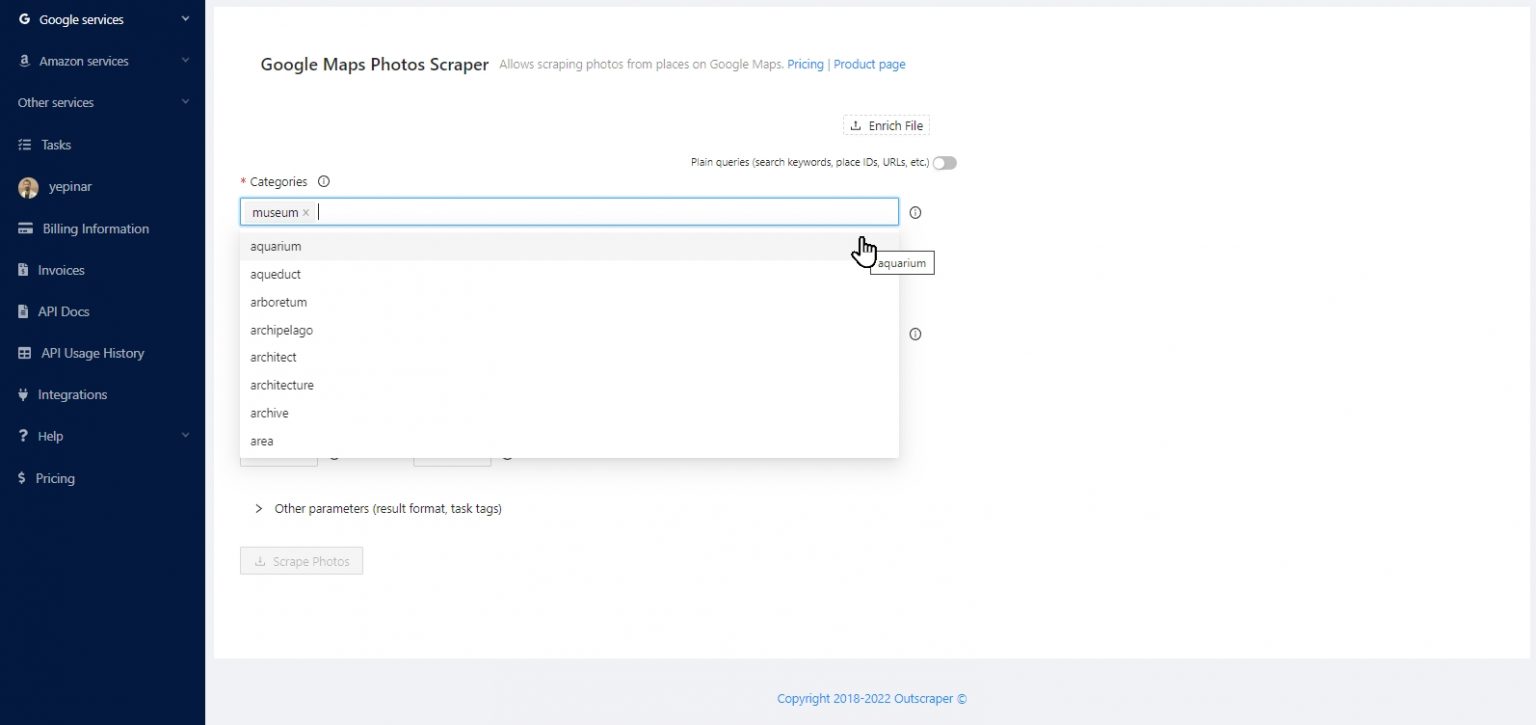The image size is (1536, 725).
Task: Click the Google services G icon
Action: (25, 18)
